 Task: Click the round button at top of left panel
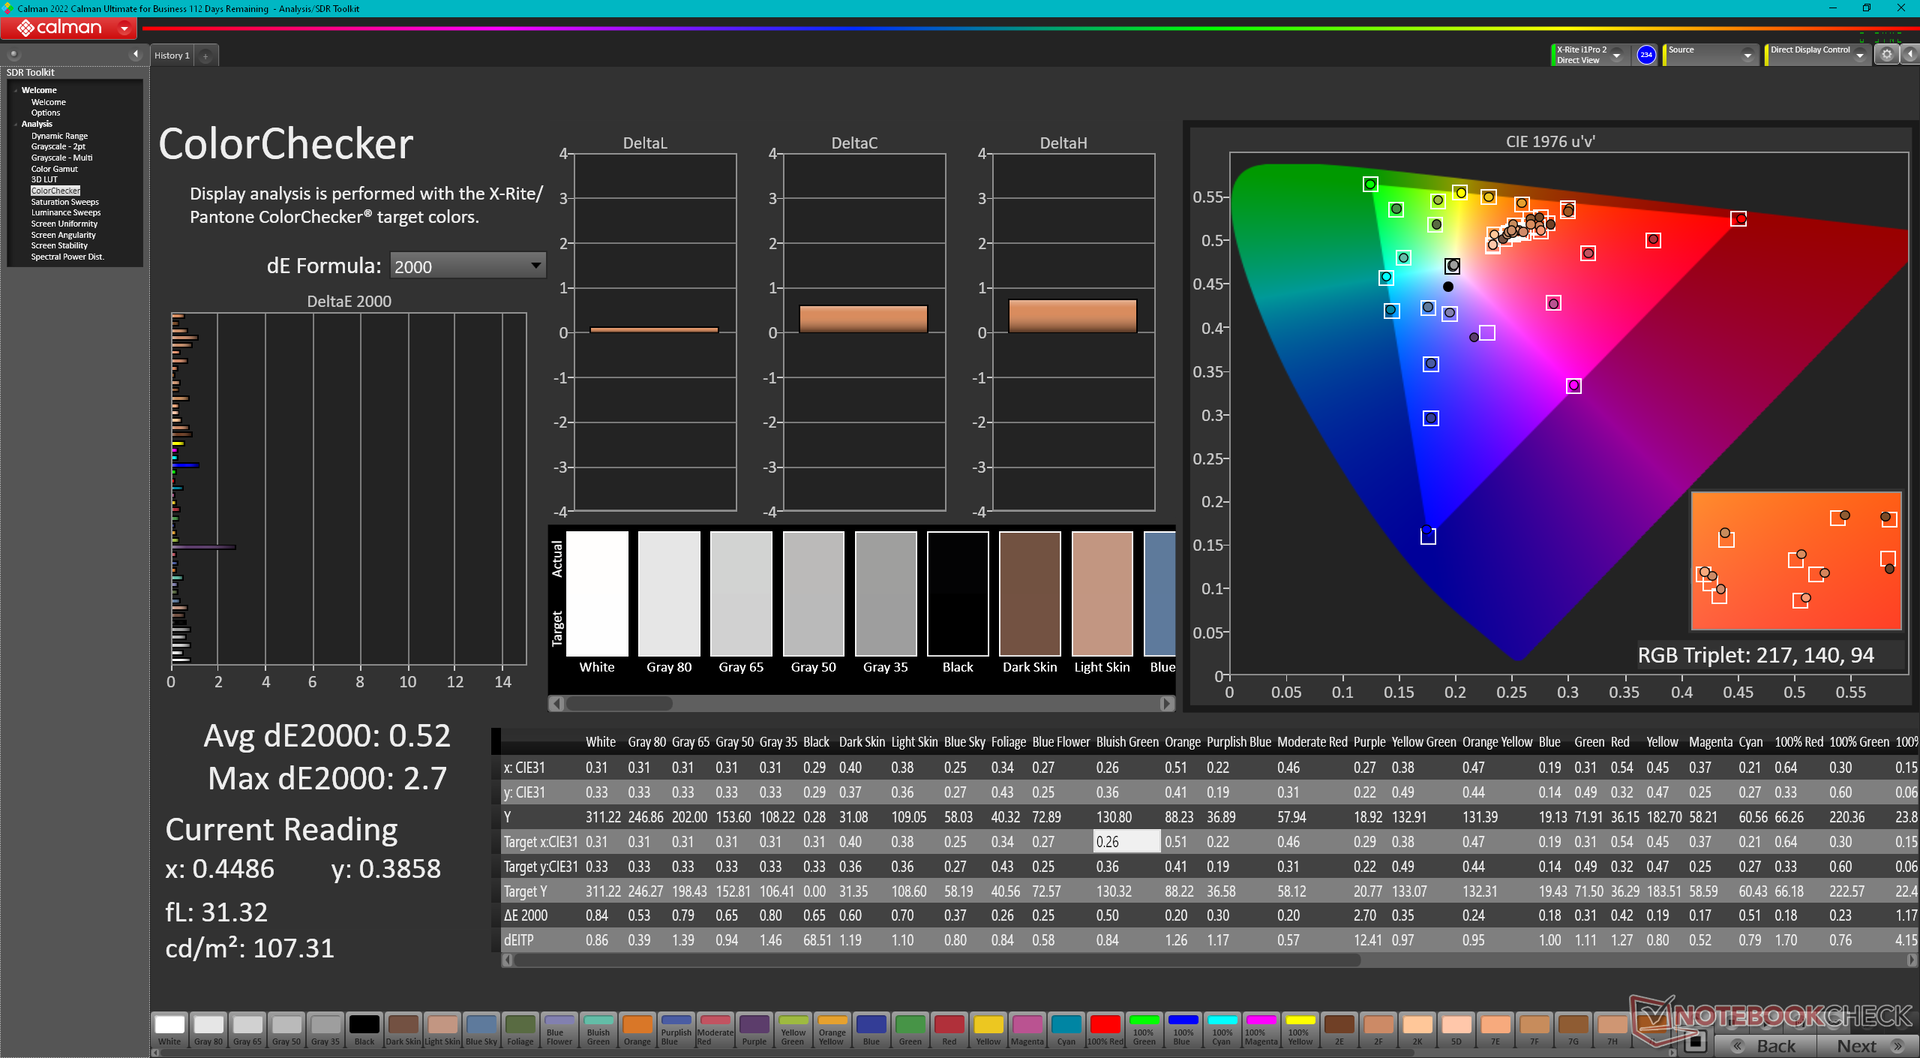(x=14, y=54)
